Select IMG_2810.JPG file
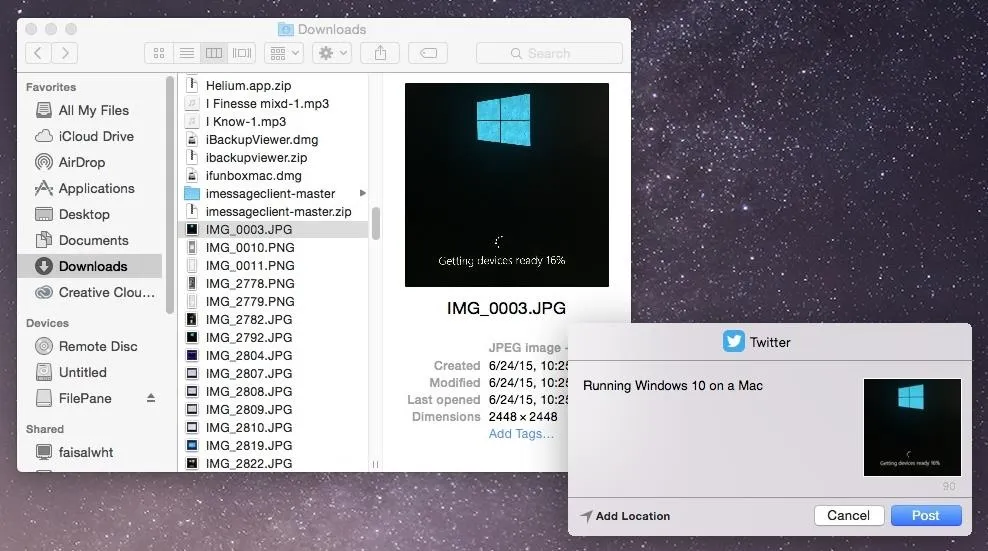988x551 pixels. (275, 427)
